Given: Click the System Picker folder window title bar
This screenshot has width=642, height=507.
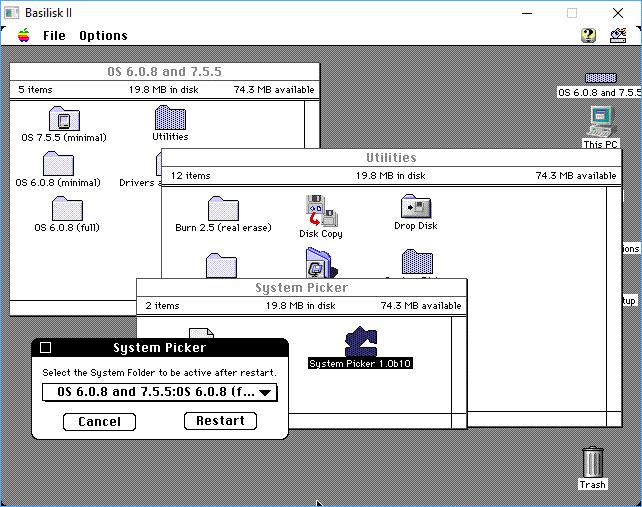Looking at the screenshot, I should [x=301, y=287].
